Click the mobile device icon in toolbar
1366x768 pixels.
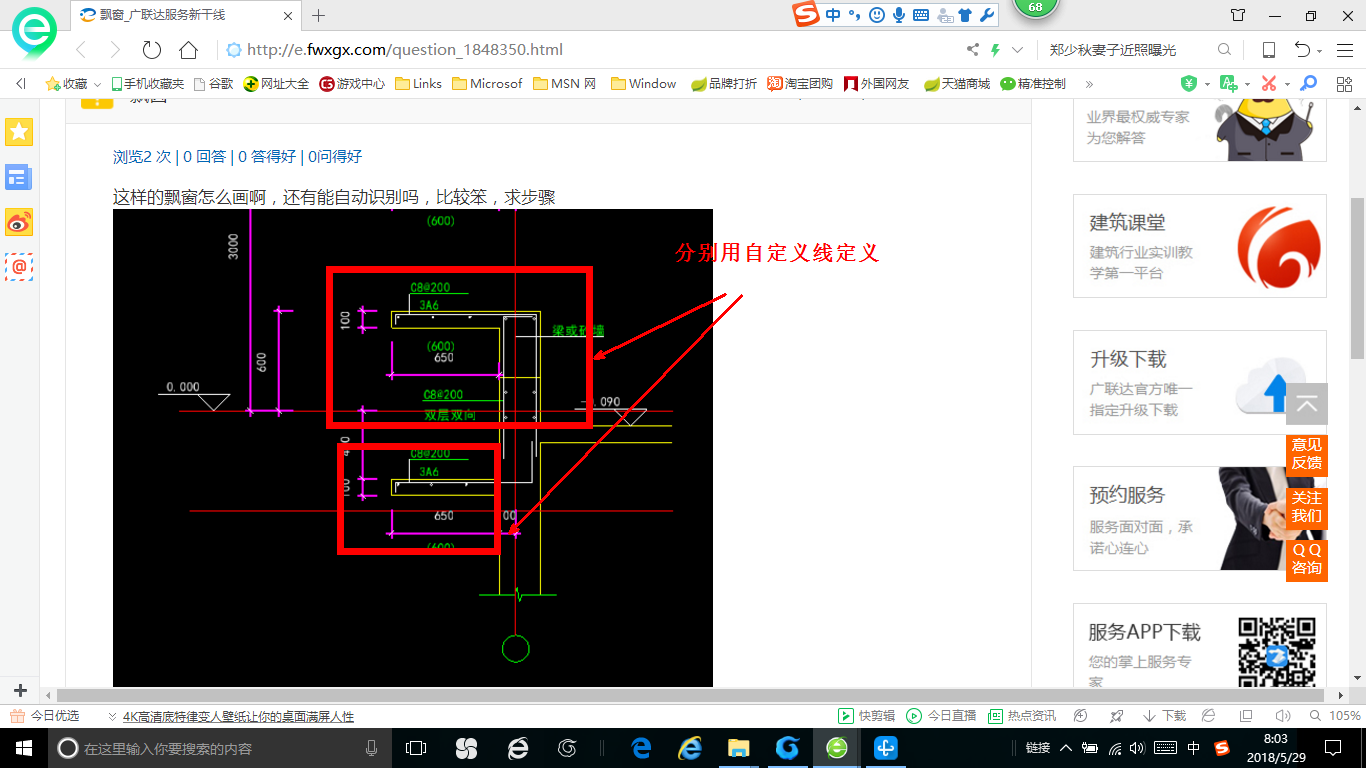point(1269,50)
